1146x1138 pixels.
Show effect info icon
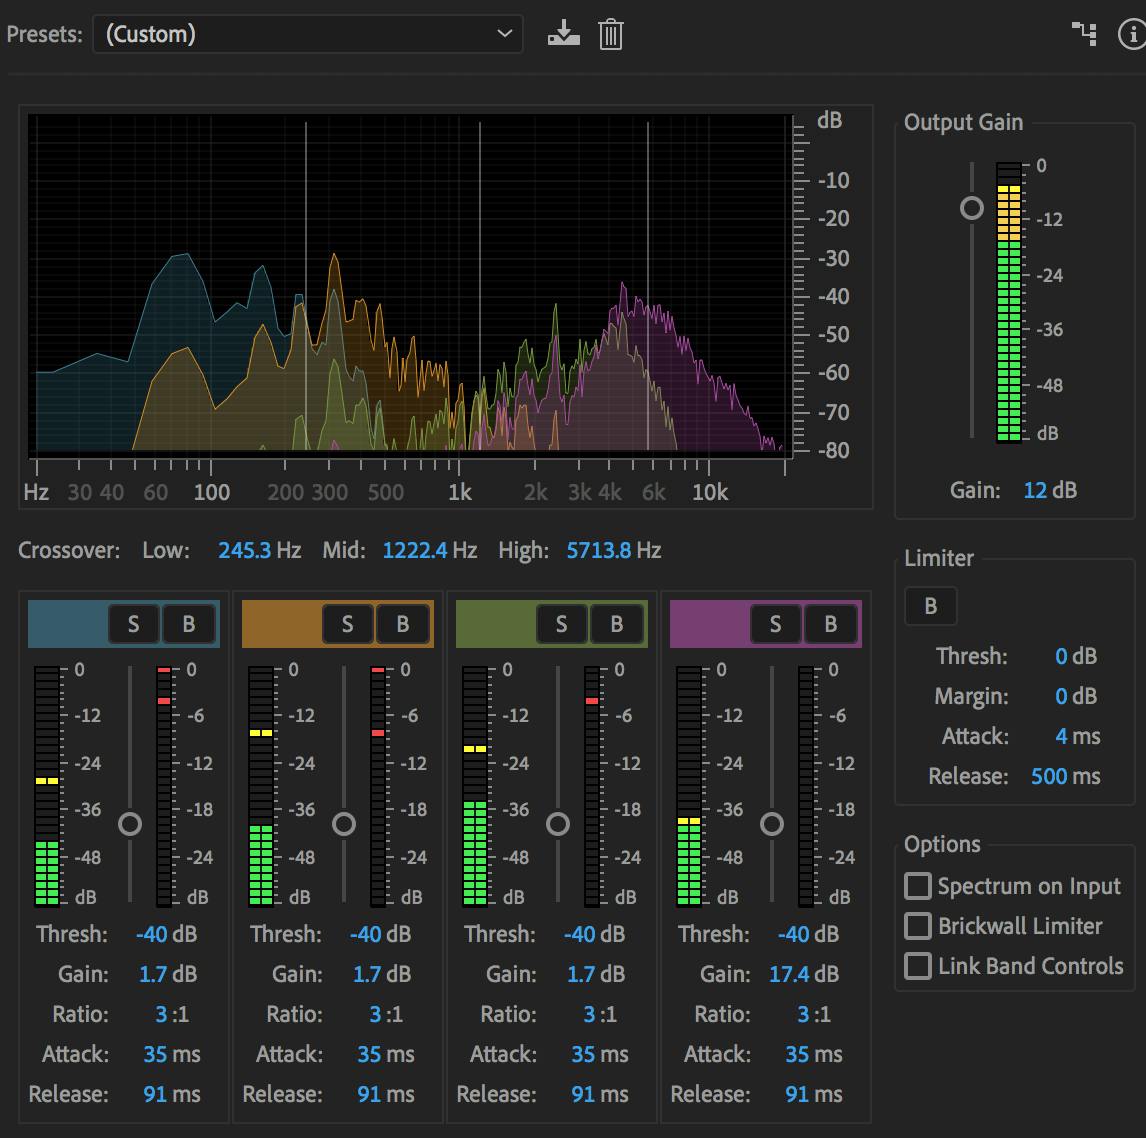[1132, 34]
